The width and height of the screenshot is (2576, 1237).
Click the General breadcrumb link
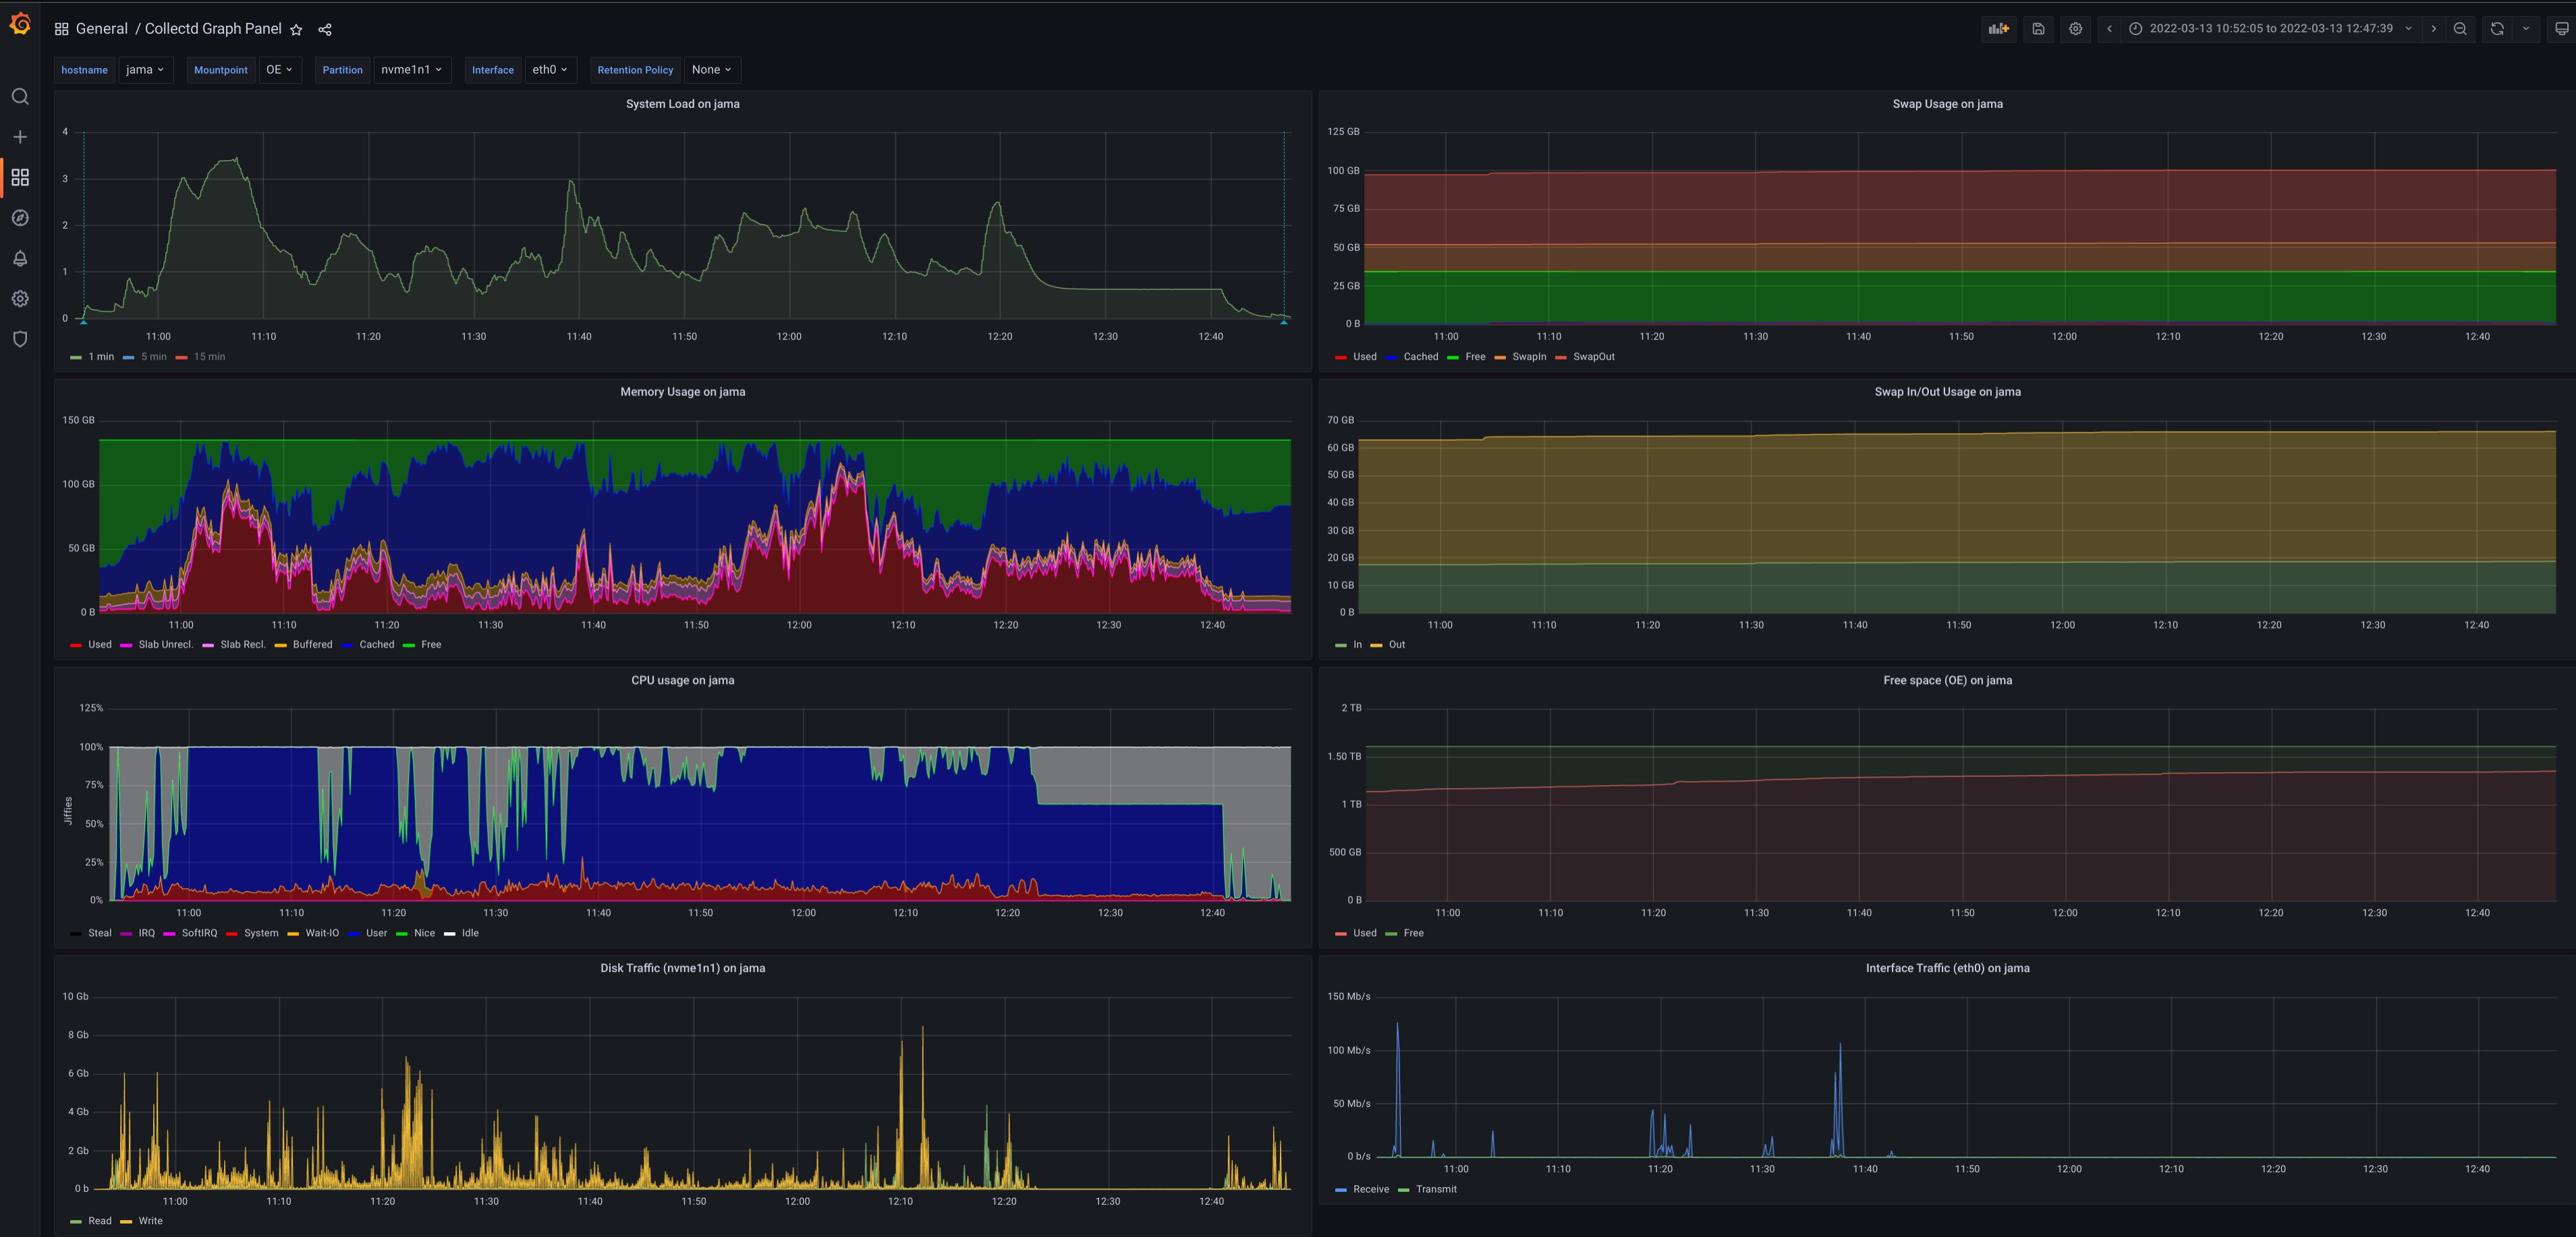click(x=101, y=29)
